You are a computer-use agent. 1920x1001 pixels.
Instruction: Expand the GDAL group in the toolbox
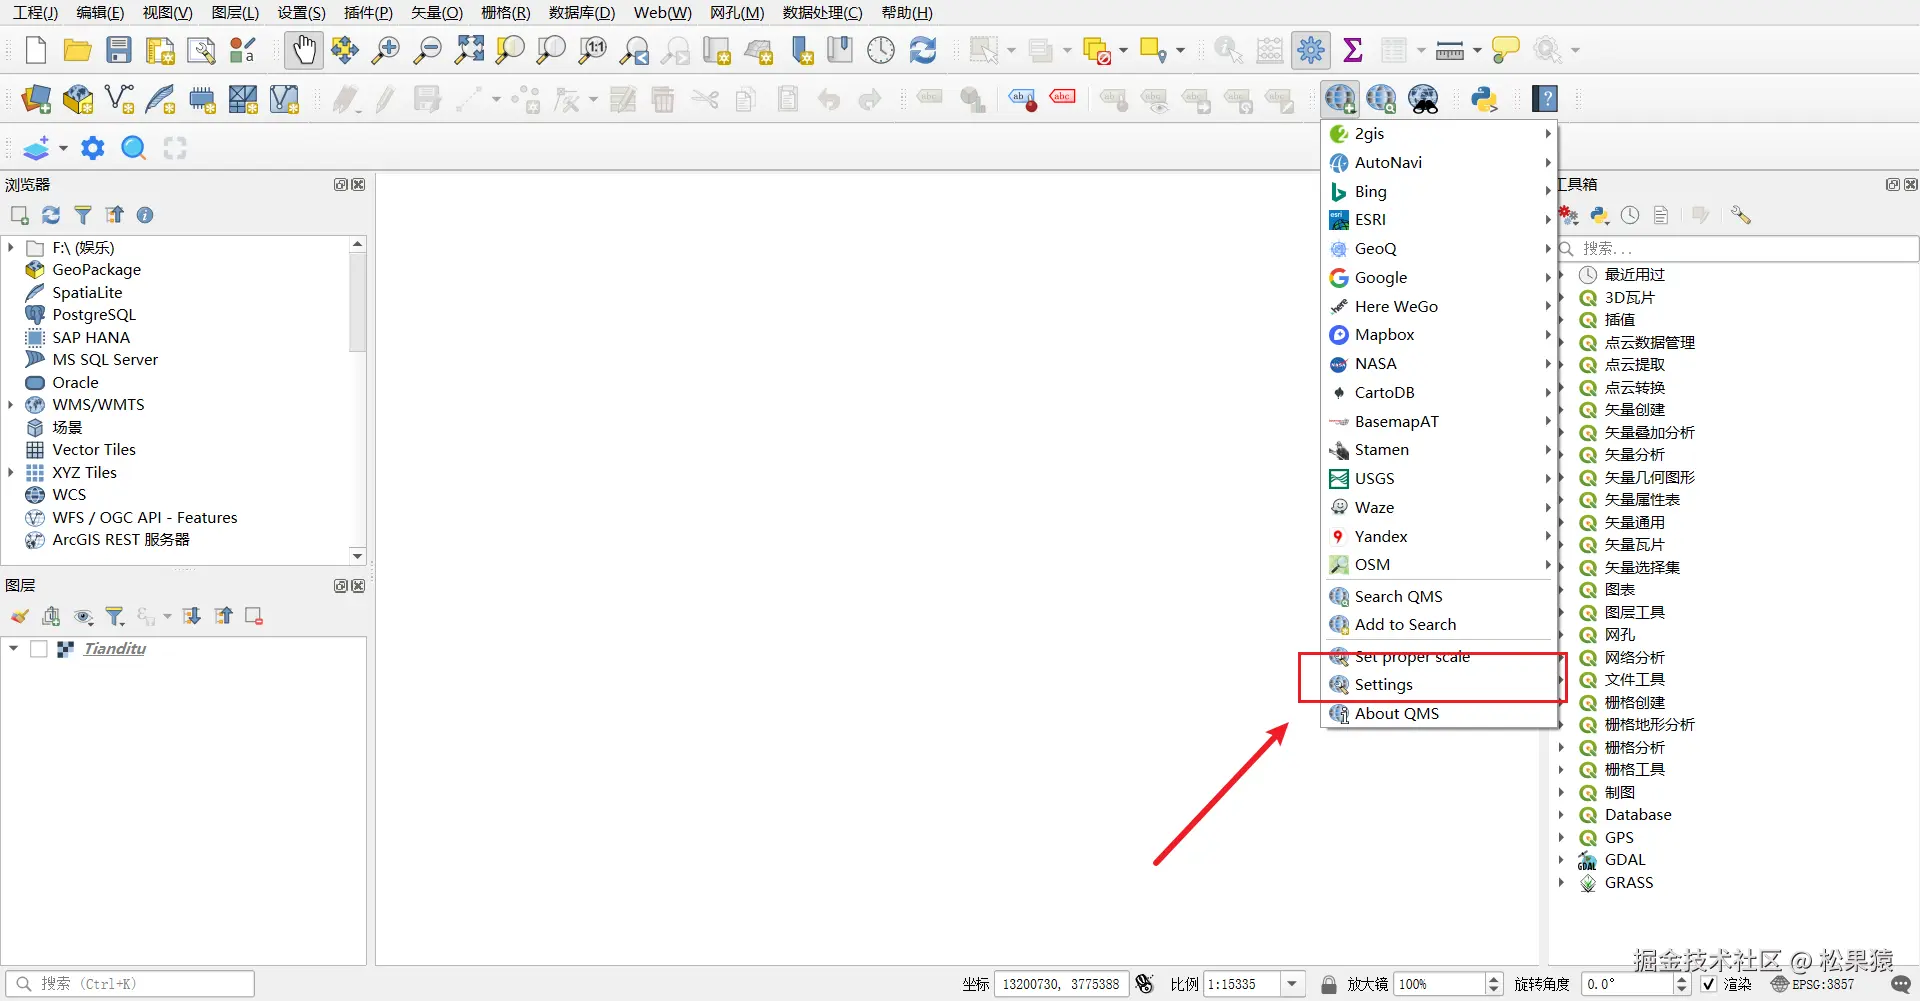(x=1561, y=860)
